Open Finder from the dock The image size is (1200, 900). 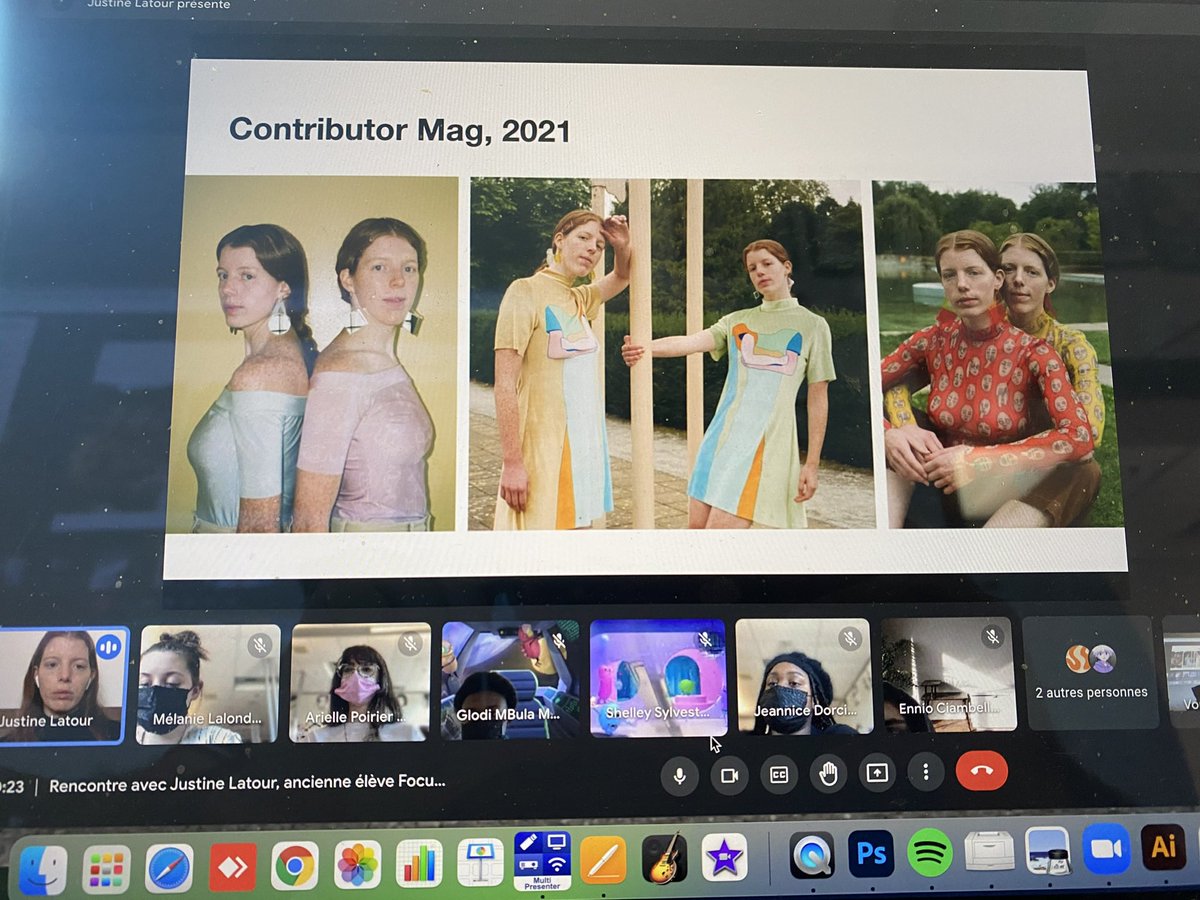(x=42, y=870)
